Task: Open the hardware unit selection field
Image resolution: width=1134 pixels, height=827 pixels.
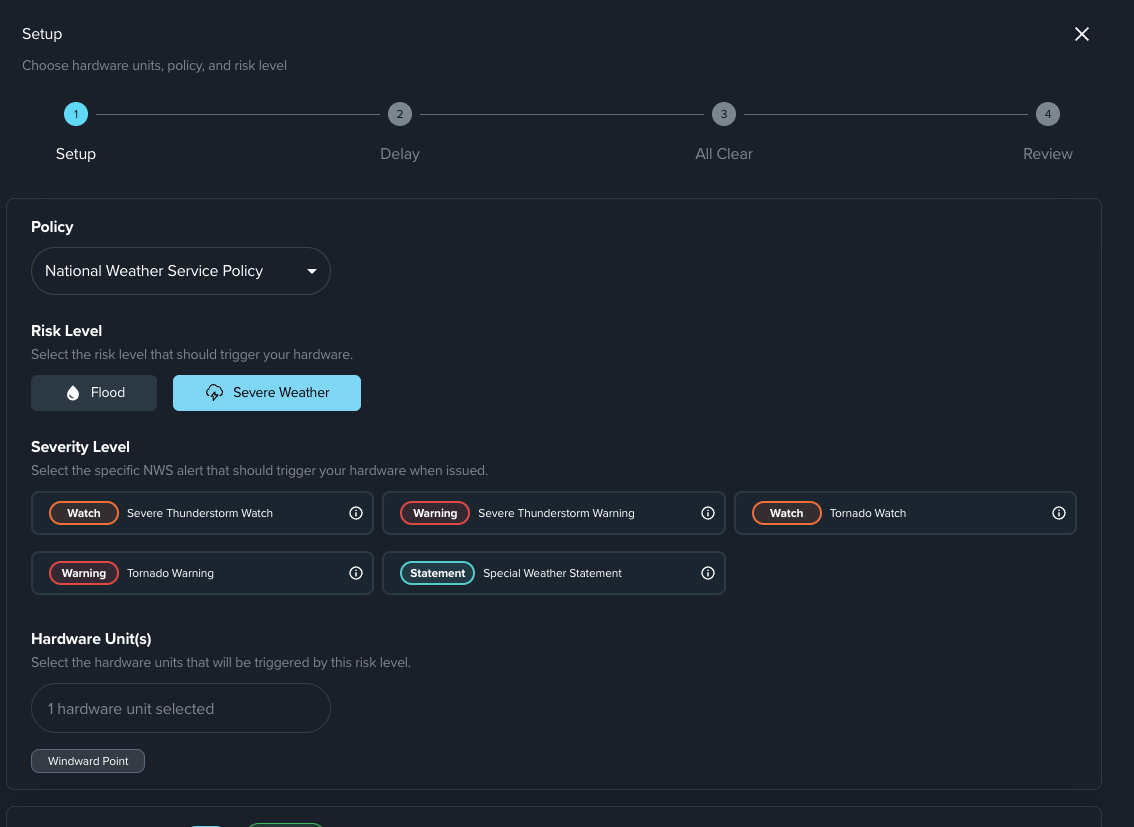Action: point(181,708)
